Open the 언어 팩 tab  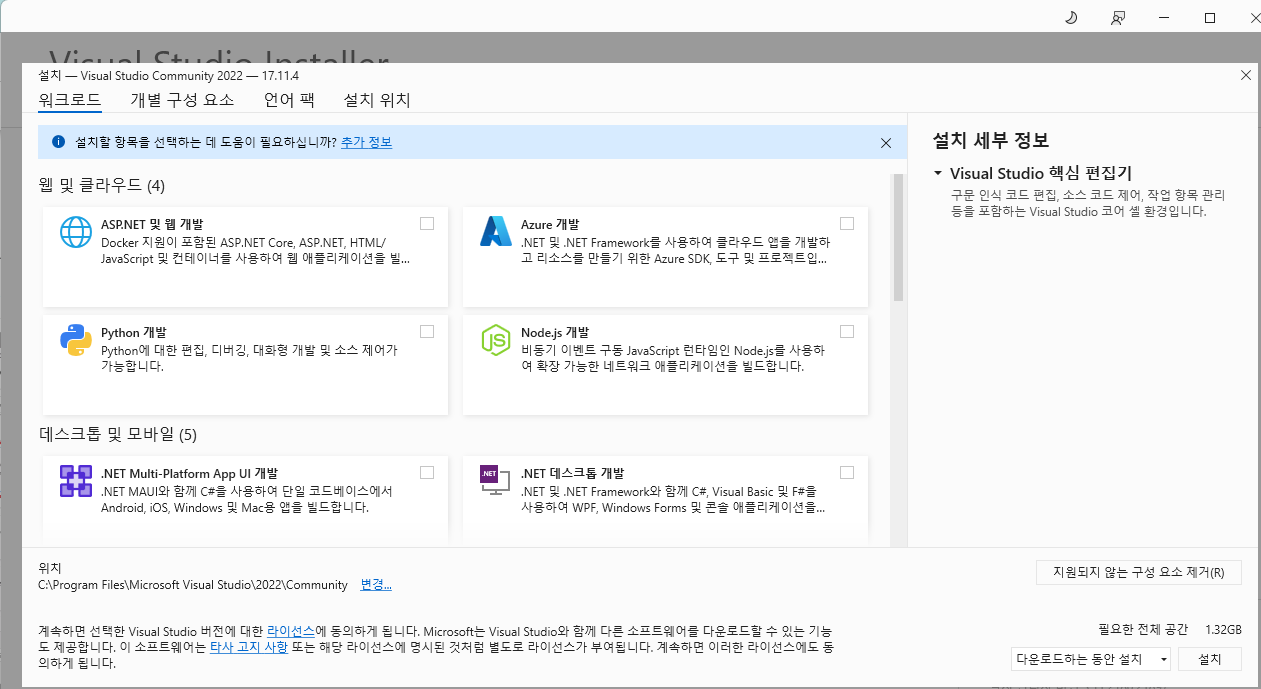tap(289, 100)
